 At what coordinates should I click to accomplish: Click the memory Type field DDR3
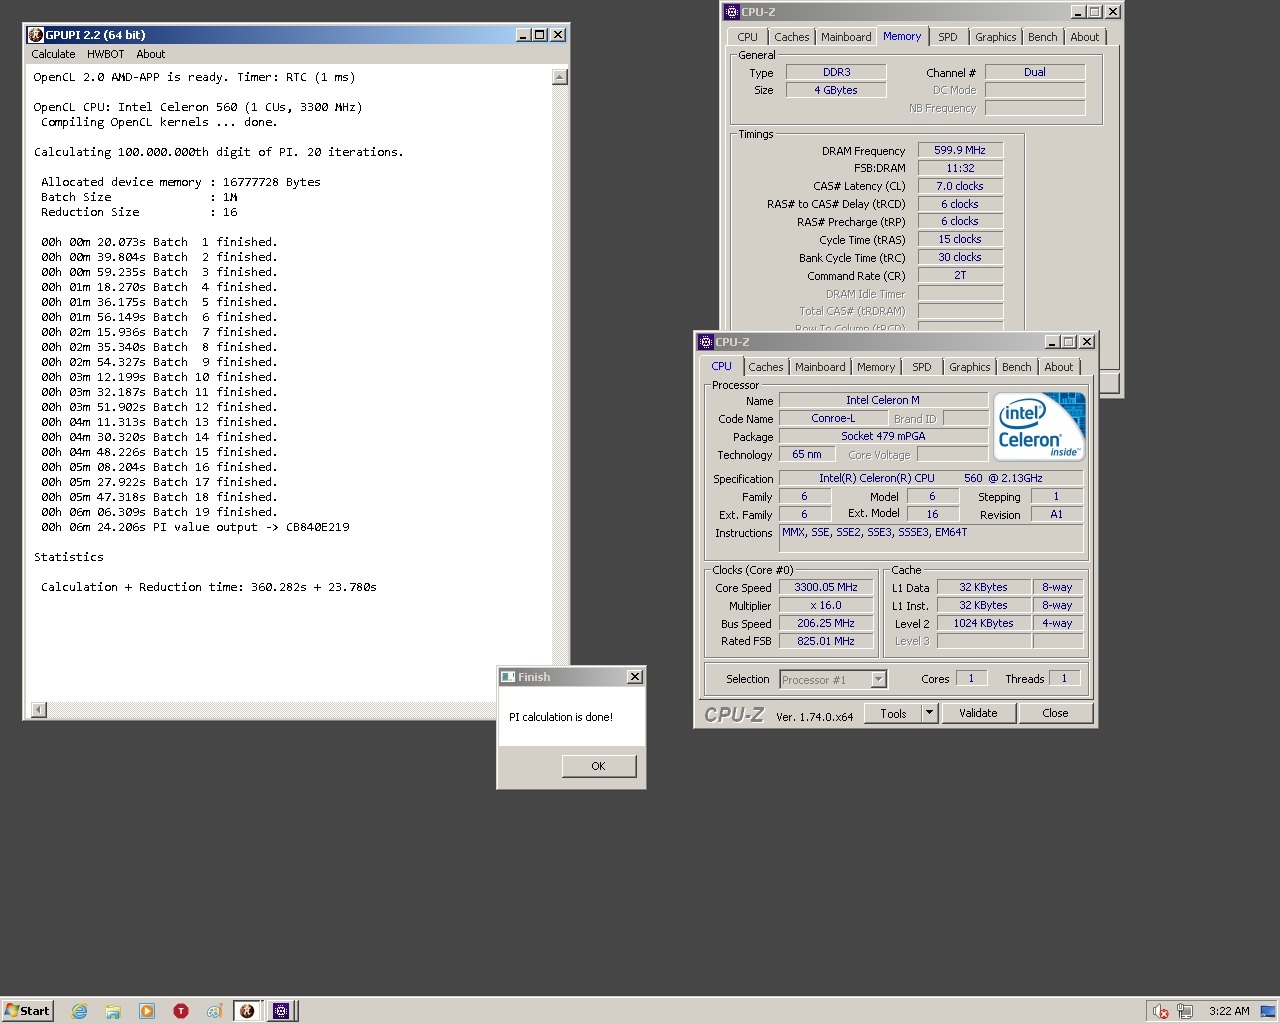tap(836, 72)
